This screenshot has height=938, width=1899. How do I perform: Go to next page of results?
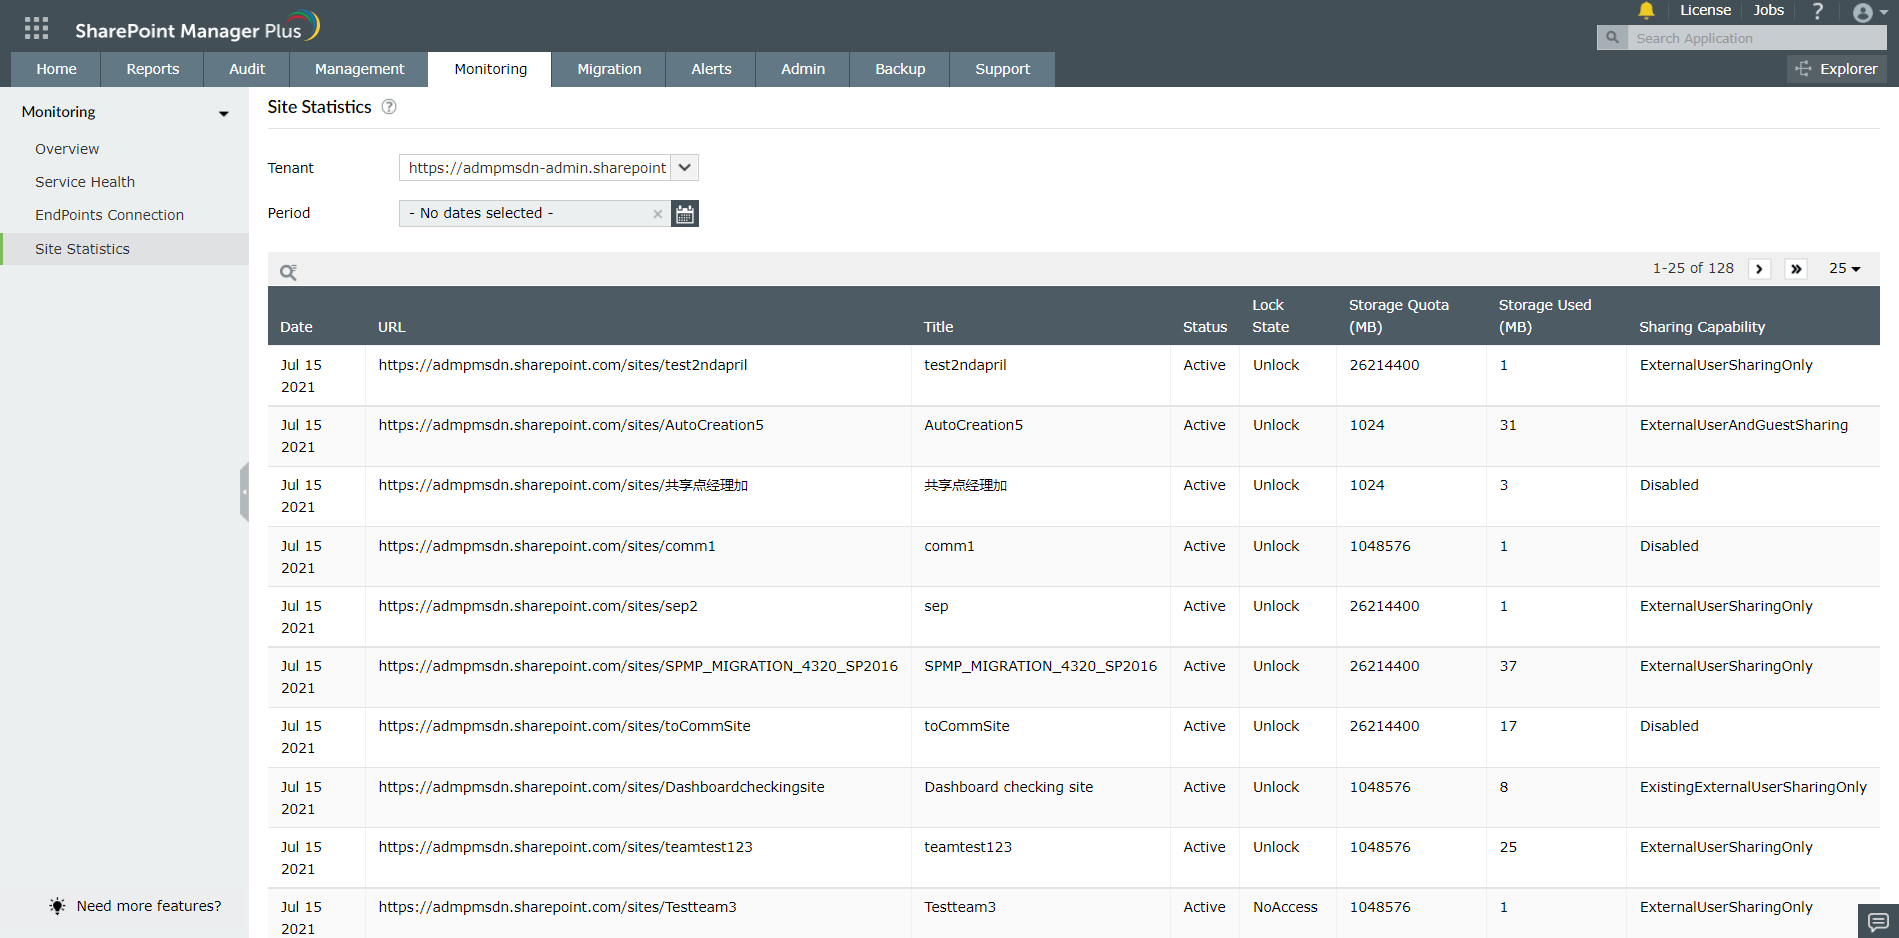pyautogui.click(x=1759, y=268)
